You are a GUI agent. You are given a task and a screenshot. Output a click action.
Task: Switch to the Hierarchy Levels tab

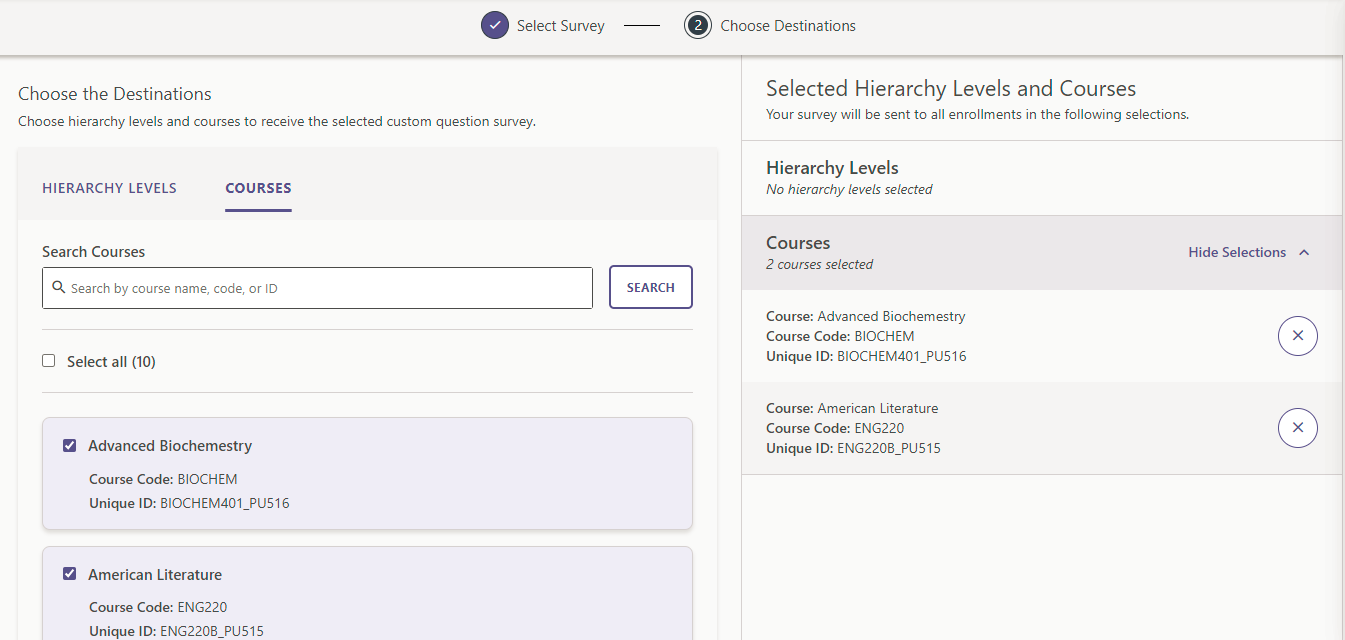click(109, 188)
